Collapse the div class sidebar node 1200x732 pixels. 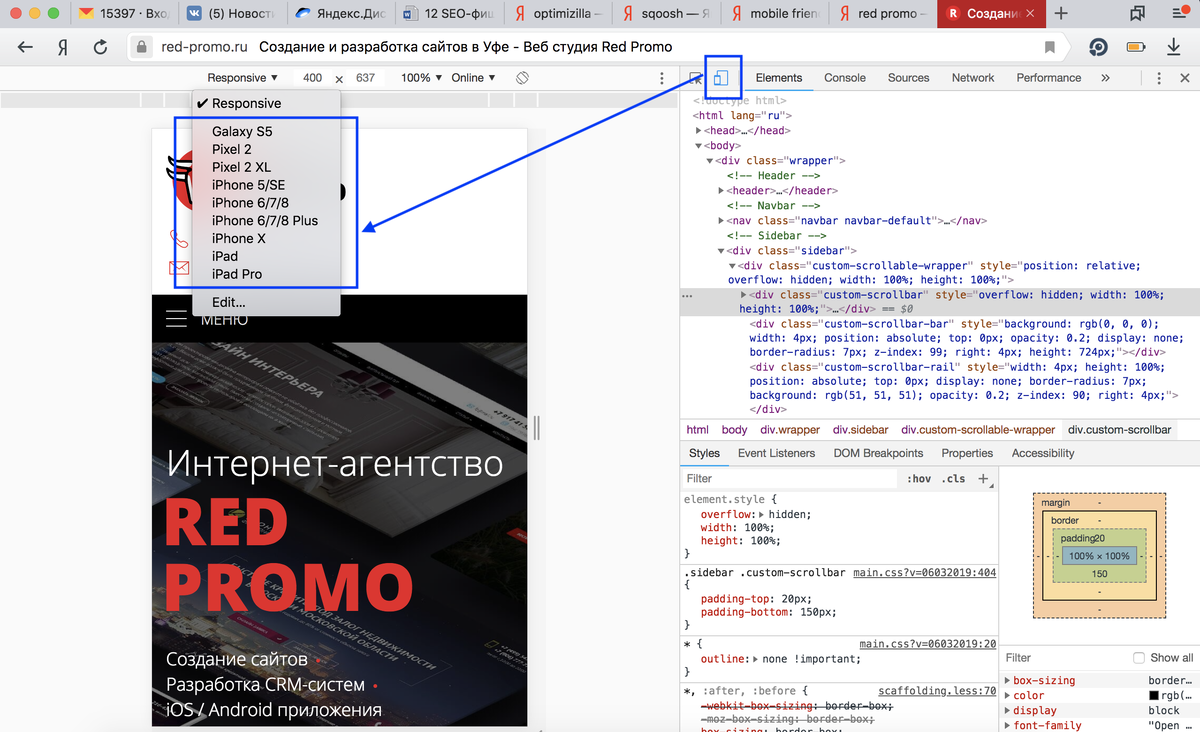coord(721,251)
